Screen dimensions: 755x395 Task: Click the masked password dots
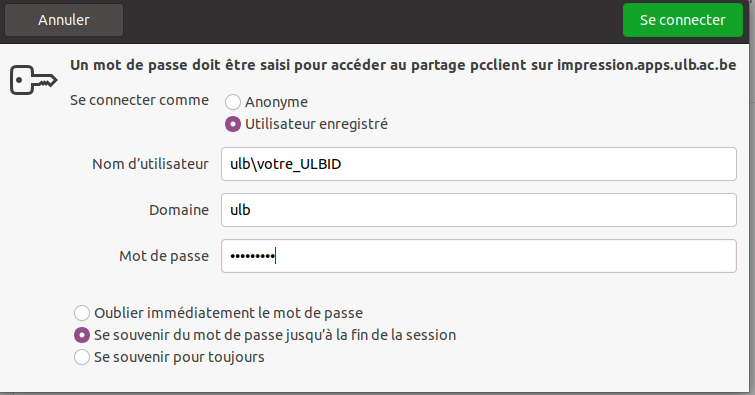point(252,256)
